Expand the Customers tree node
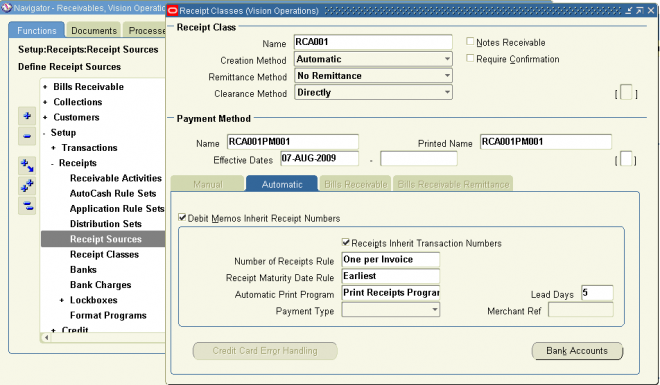Viewport: 660px width, 385px height. [45, 117]
